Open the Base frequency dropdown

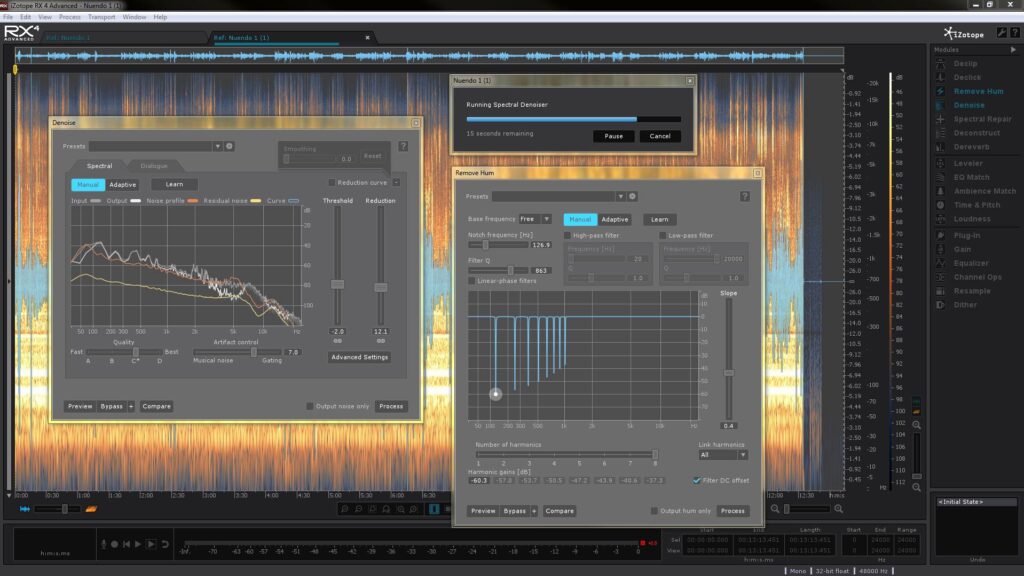[x=535, y=219]
